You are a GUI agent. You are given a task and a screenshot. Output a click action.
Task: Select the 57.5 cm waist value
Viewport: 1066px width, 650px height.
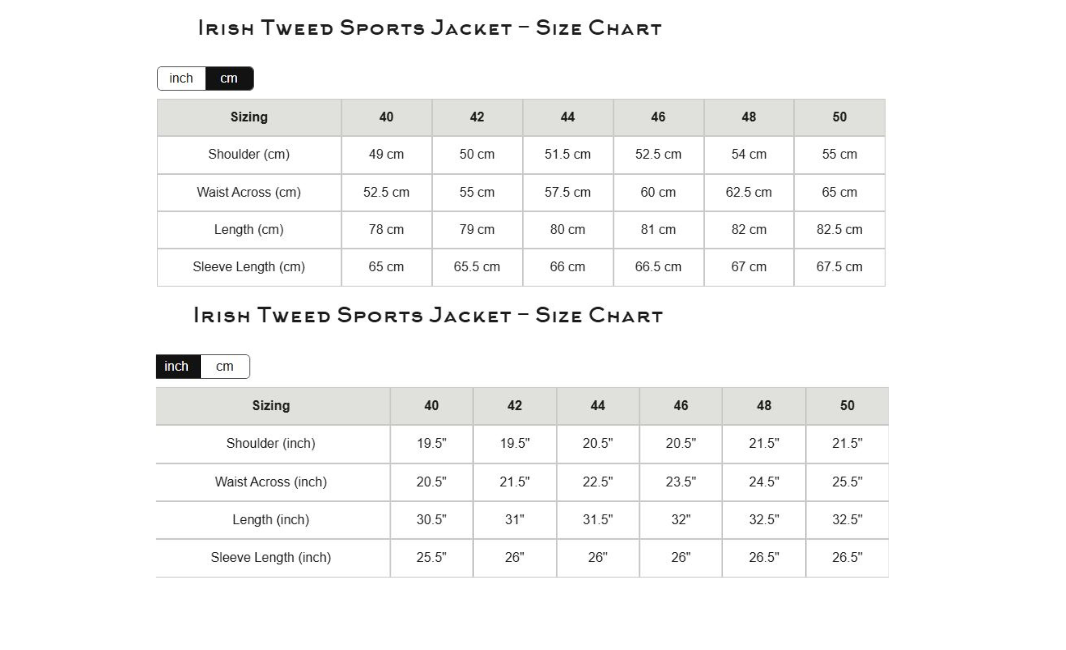tap(567, 192)
